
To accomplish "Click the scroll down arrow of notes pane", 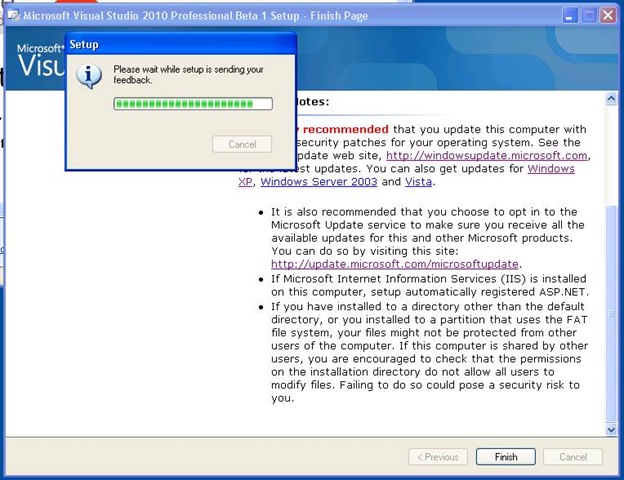I will coord(611,429).
